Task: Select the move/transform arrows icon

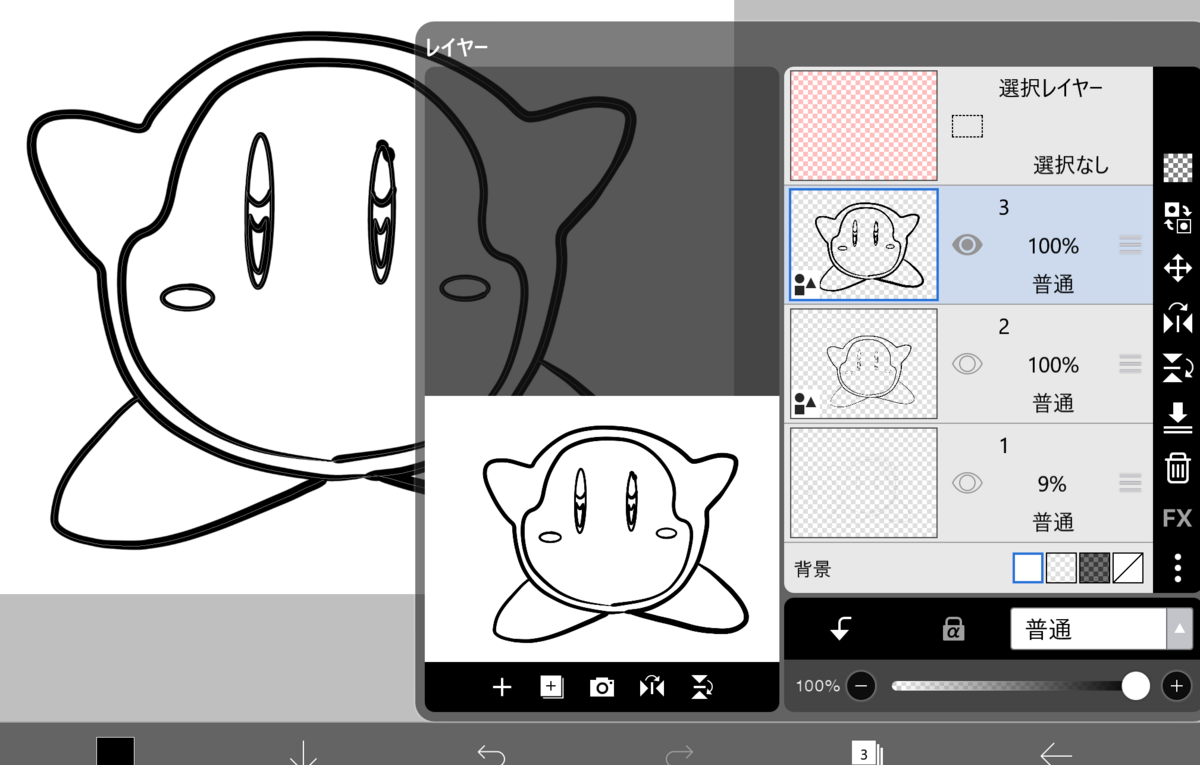Action: pos(1177,268)
